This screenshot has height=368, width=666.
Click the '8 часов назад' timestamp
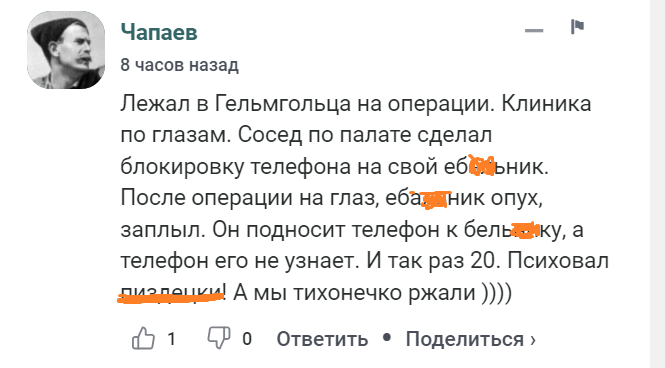179,65
